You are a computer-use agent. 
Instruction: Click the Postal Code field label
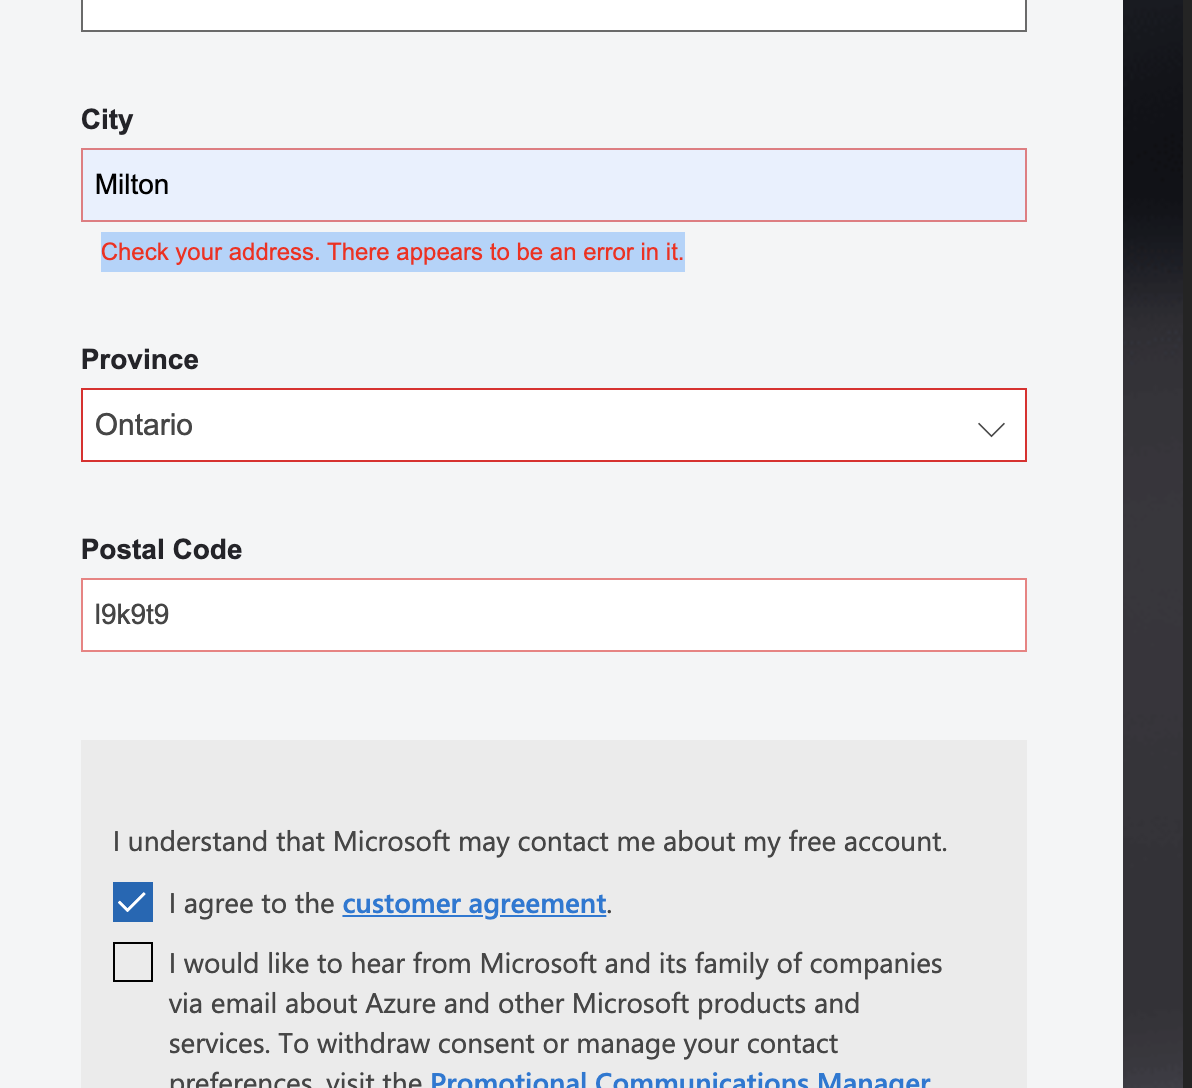[x=161, y=550]
